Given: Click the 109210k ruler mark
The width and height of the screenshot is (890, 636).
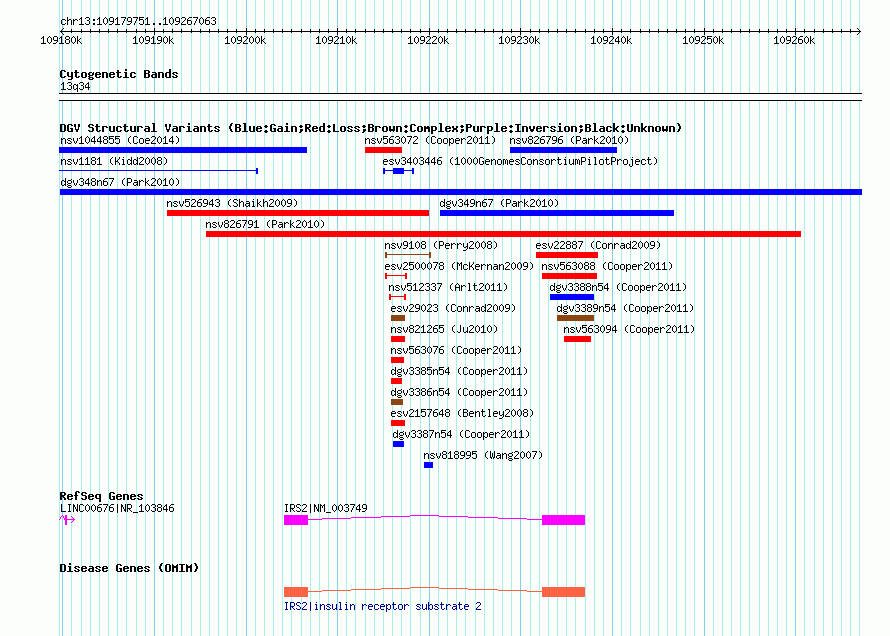Looking at the screenshot, I should click(336, 40).
